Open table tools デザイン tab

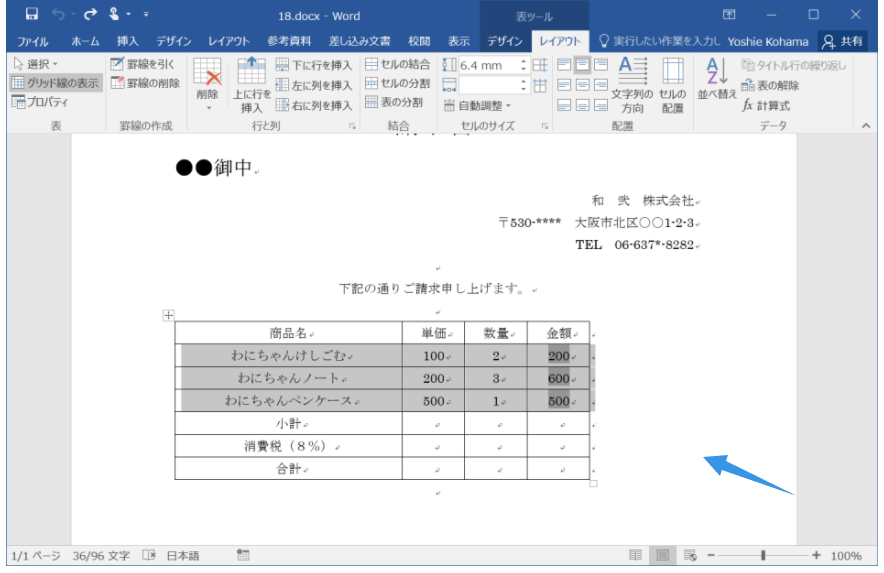click(505, 41)
